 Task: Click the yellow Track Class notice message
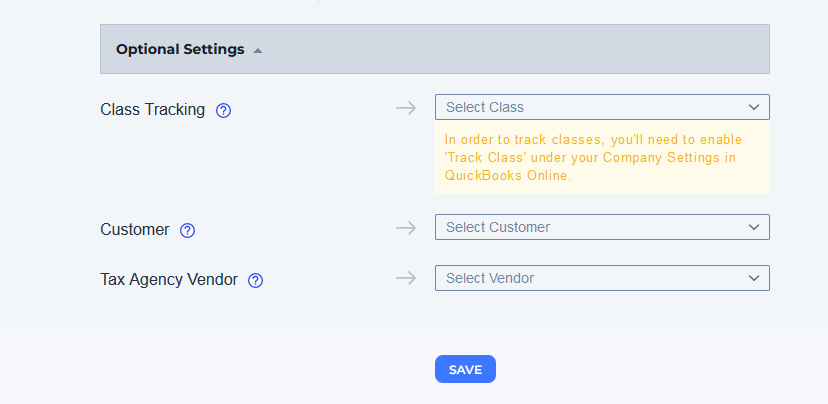point(602,157)
